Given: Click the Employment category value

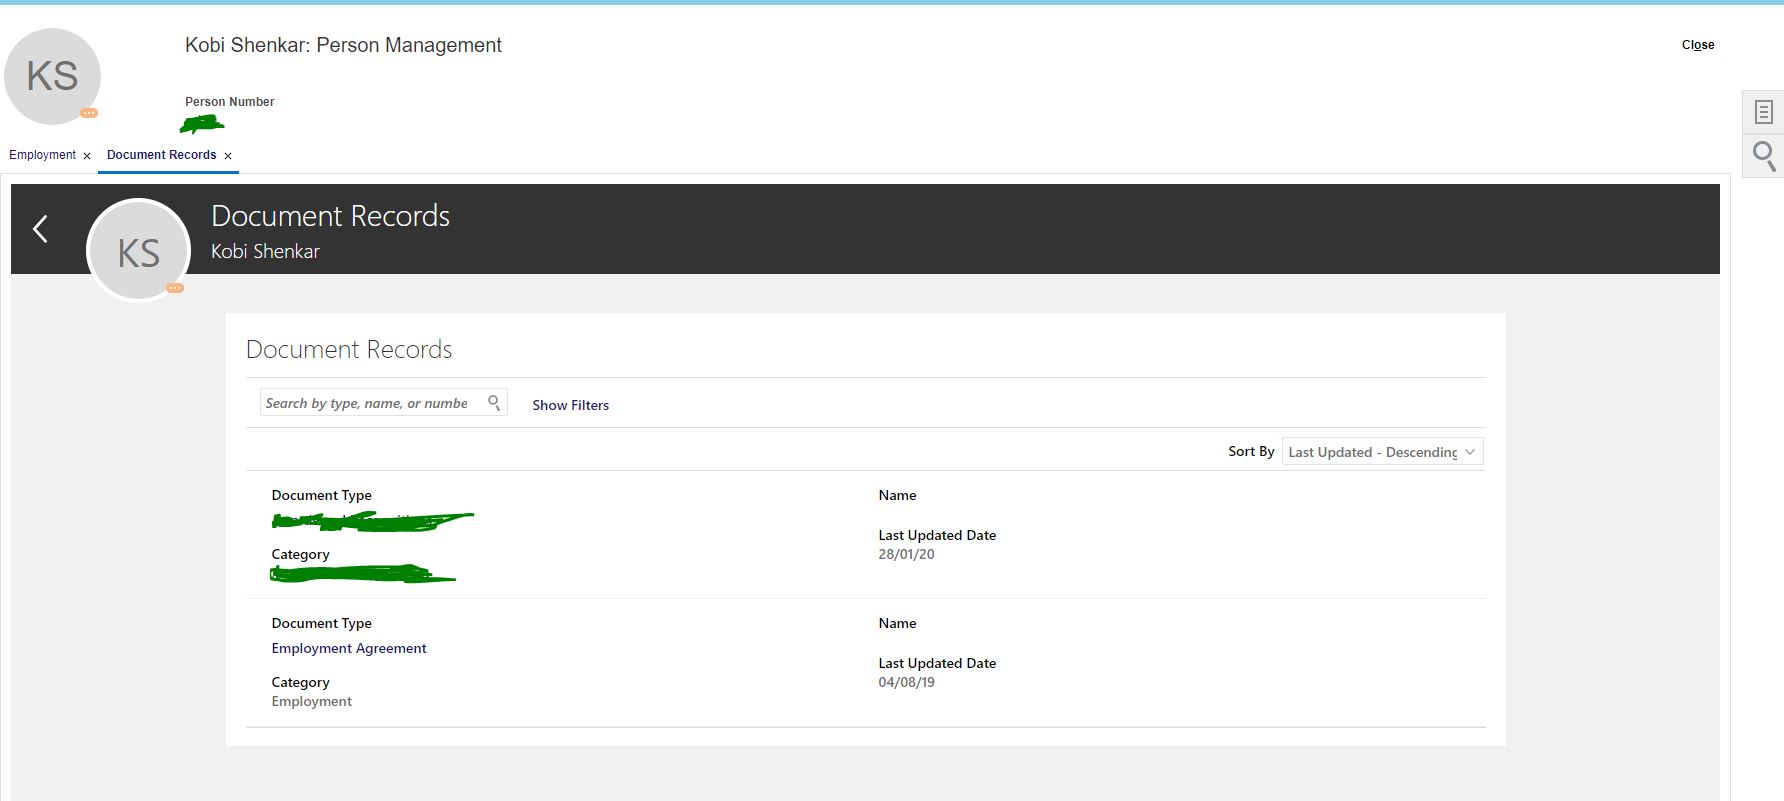Looking at the screenshot, I should (312, 701).
